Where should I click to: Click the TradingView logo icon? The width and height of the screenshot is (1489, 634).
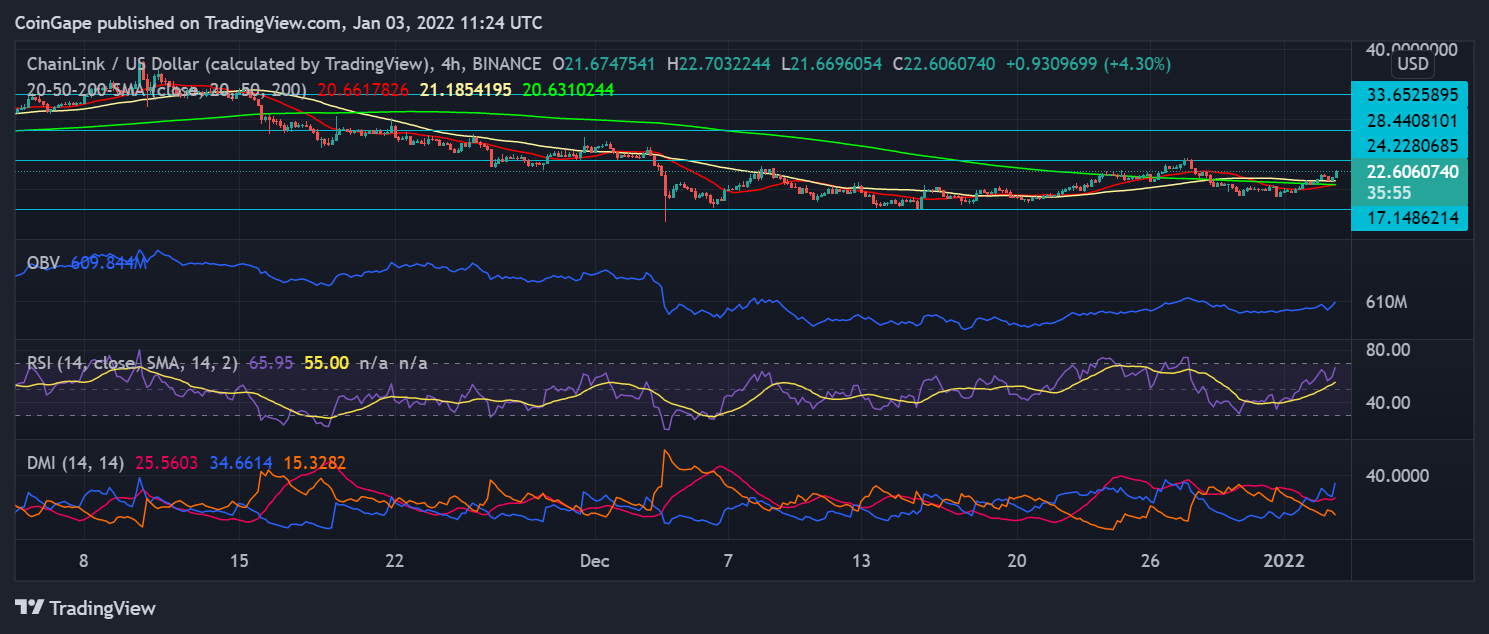pos(30,607)
